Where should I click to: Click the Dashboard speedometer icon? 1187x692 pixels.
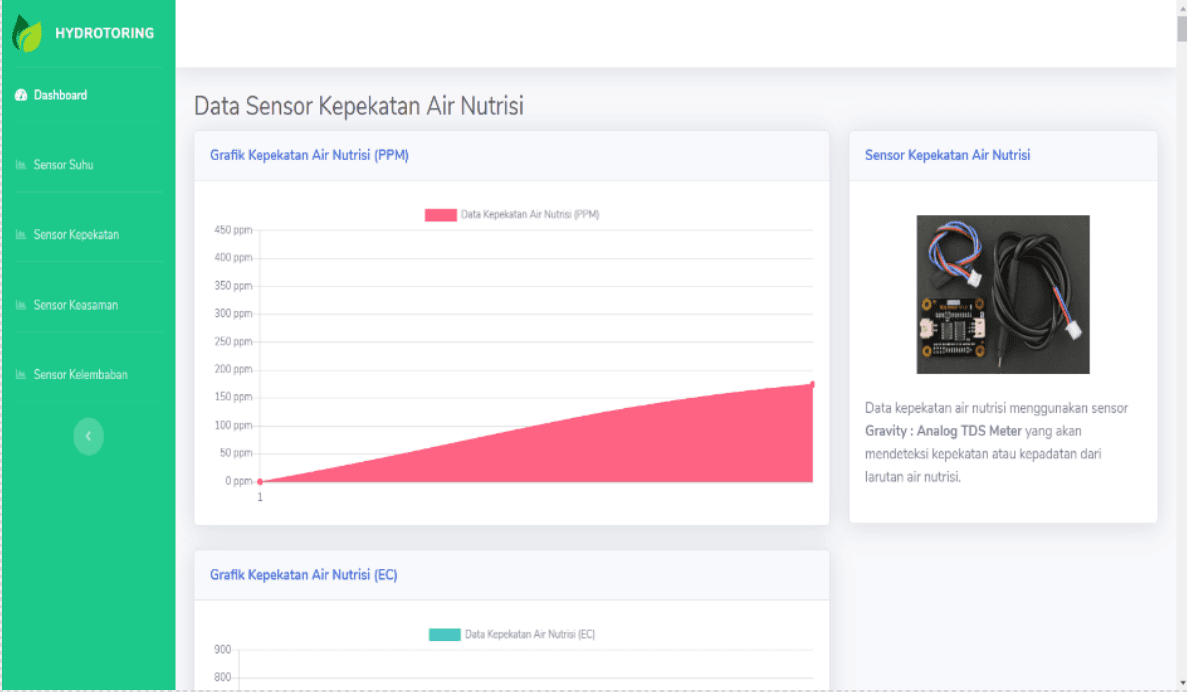pyautogui.click(x=20, y=95)
